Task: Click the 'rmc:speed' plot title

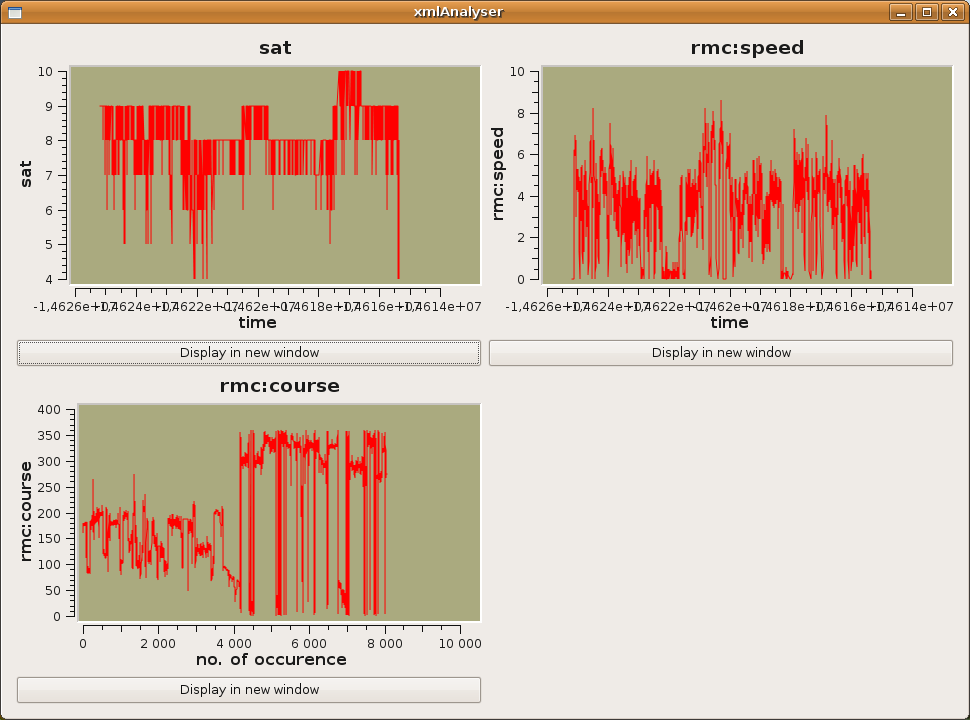Action: [747, 48]
